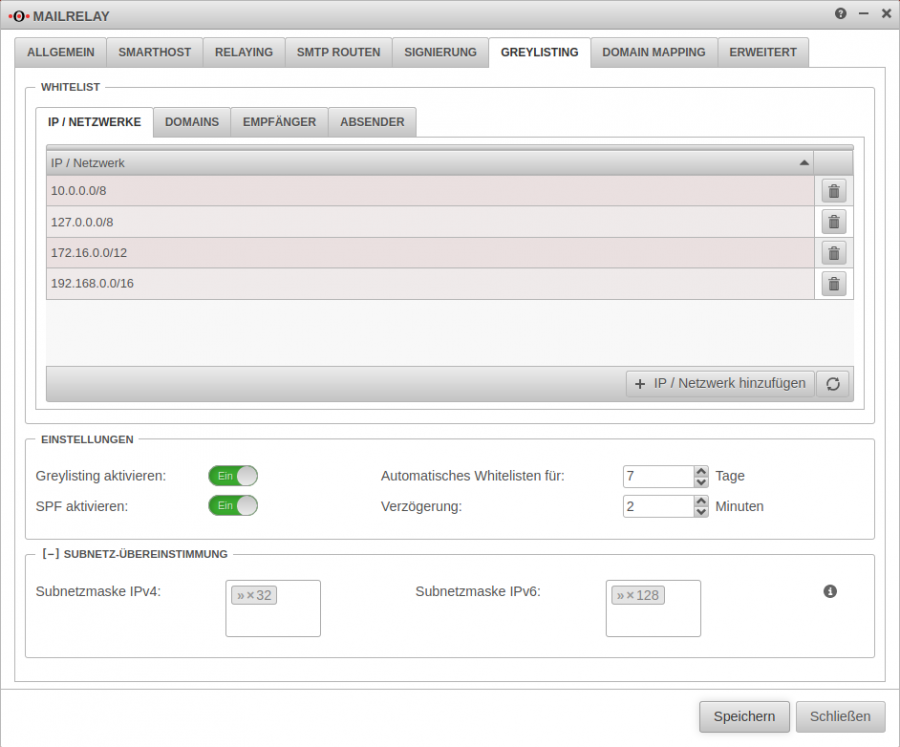Save settings with the Speichern button

click(x=744, y=716)
